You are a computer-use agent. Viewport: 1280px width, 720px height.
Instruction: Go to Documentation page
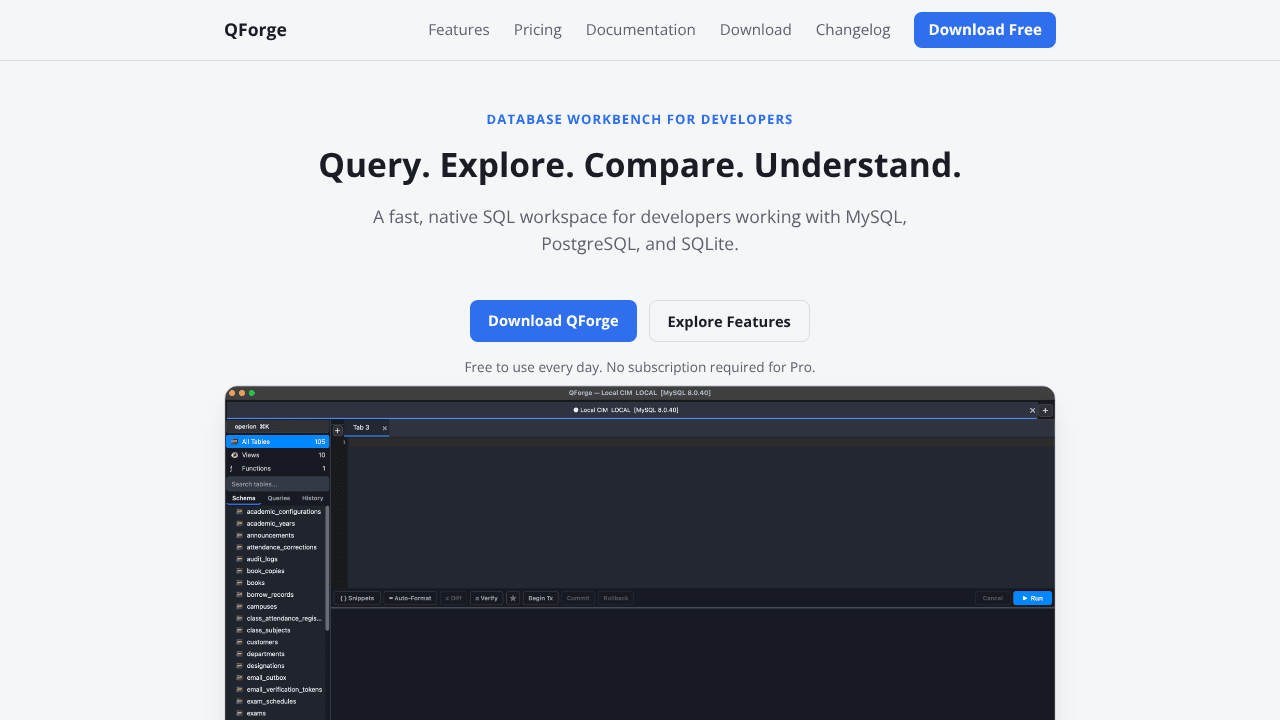click(641, 30)
